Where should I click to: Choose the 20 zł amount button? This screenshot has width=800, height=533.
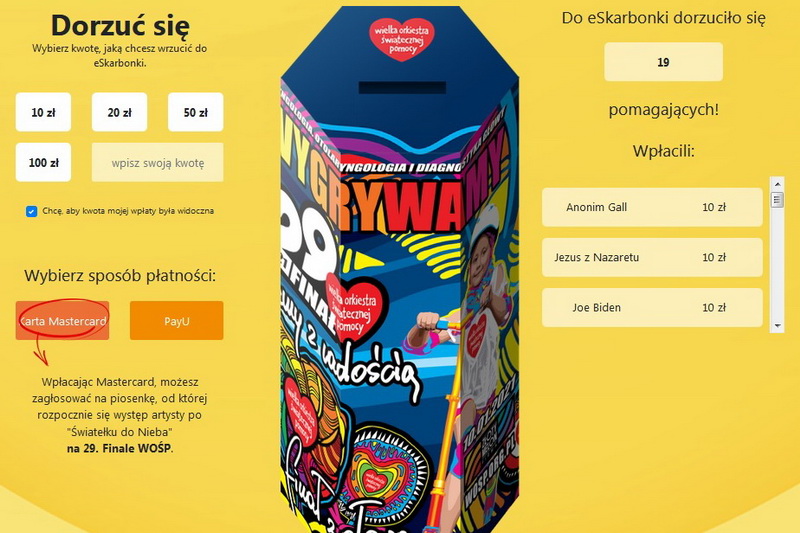[119, 112]
